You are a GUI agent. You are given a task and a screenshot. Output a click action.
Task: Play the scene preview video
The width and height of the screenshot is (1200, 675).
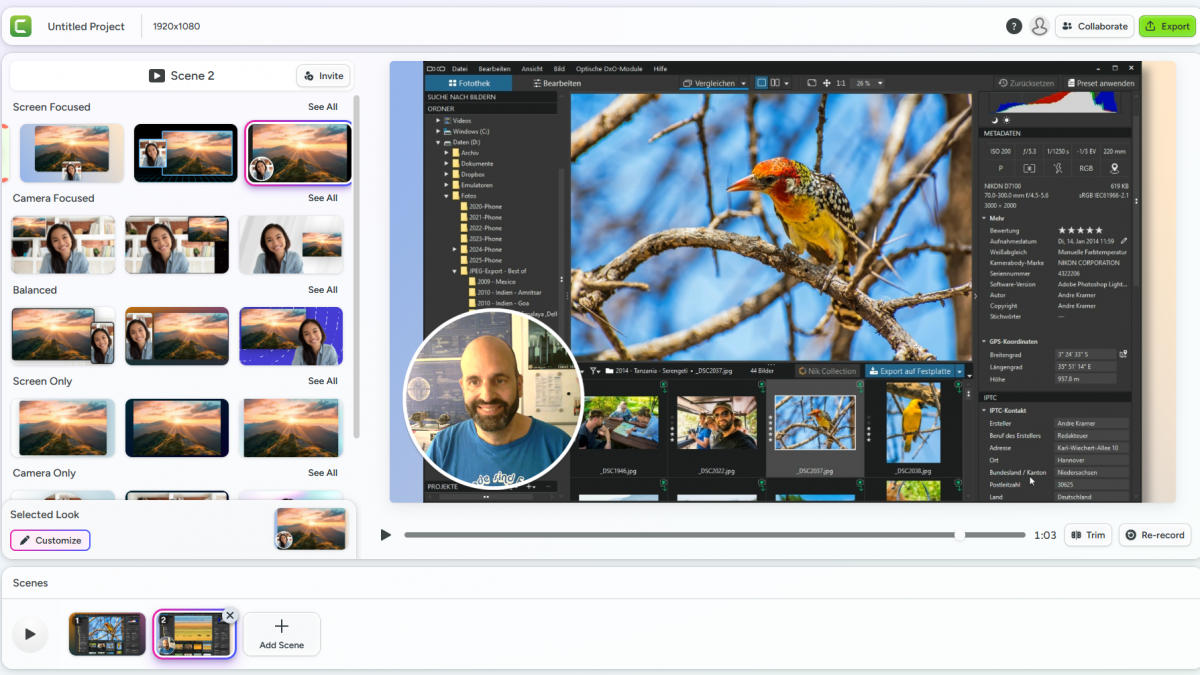point(386,535)
